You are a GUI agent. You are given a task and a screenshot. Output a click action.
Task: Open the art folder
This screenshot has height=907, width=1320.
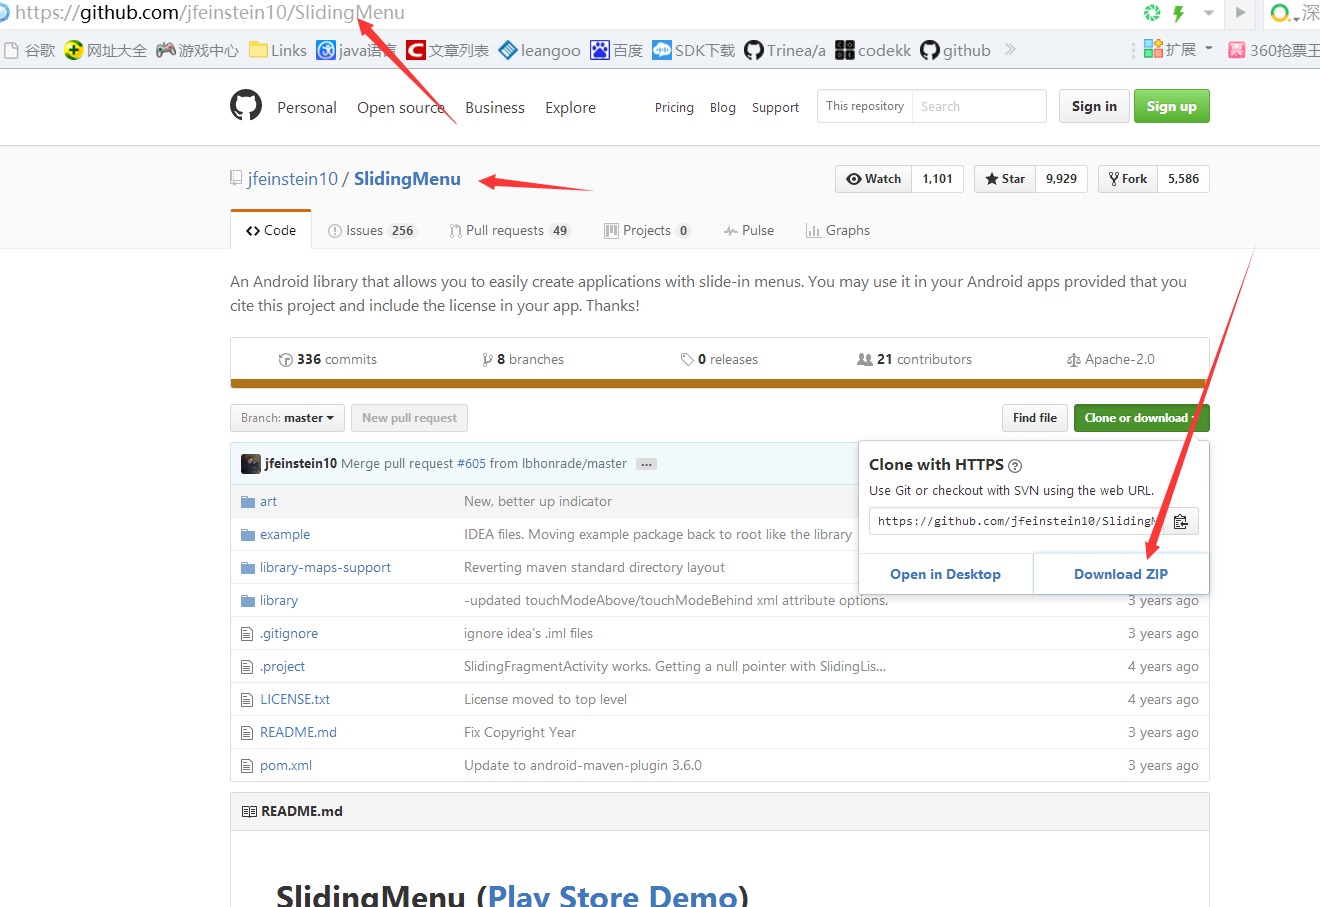pyautogui.click(x=268, y=502)
